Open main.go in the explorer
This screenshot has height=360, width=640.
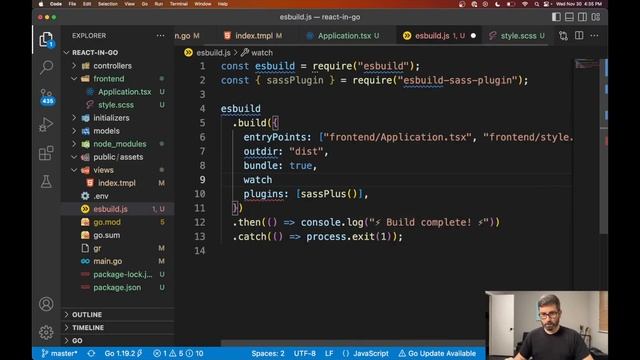(107, 262)
